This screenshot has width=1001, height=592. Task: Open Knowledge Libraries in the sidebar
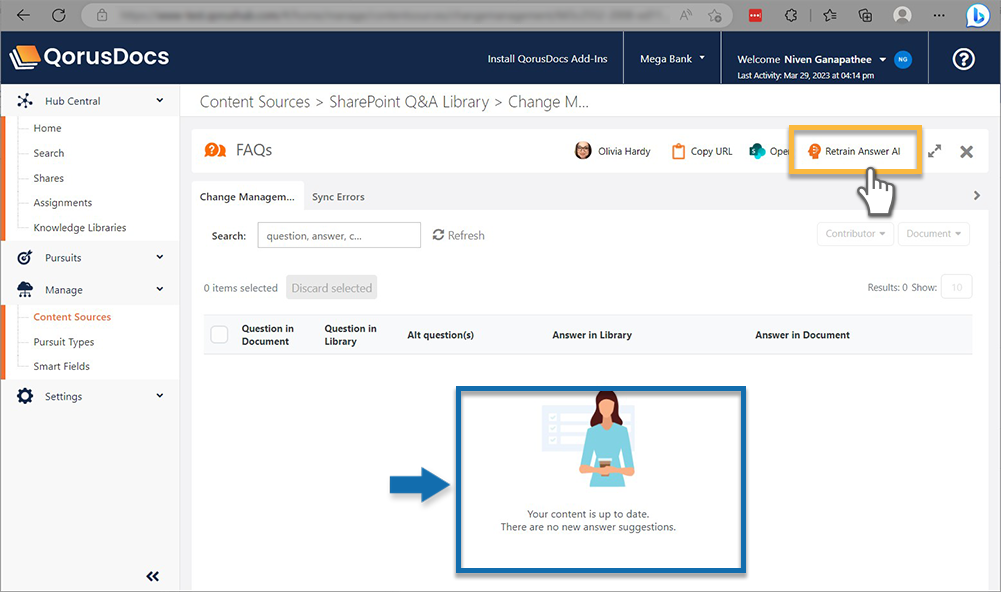pos(80,228)
